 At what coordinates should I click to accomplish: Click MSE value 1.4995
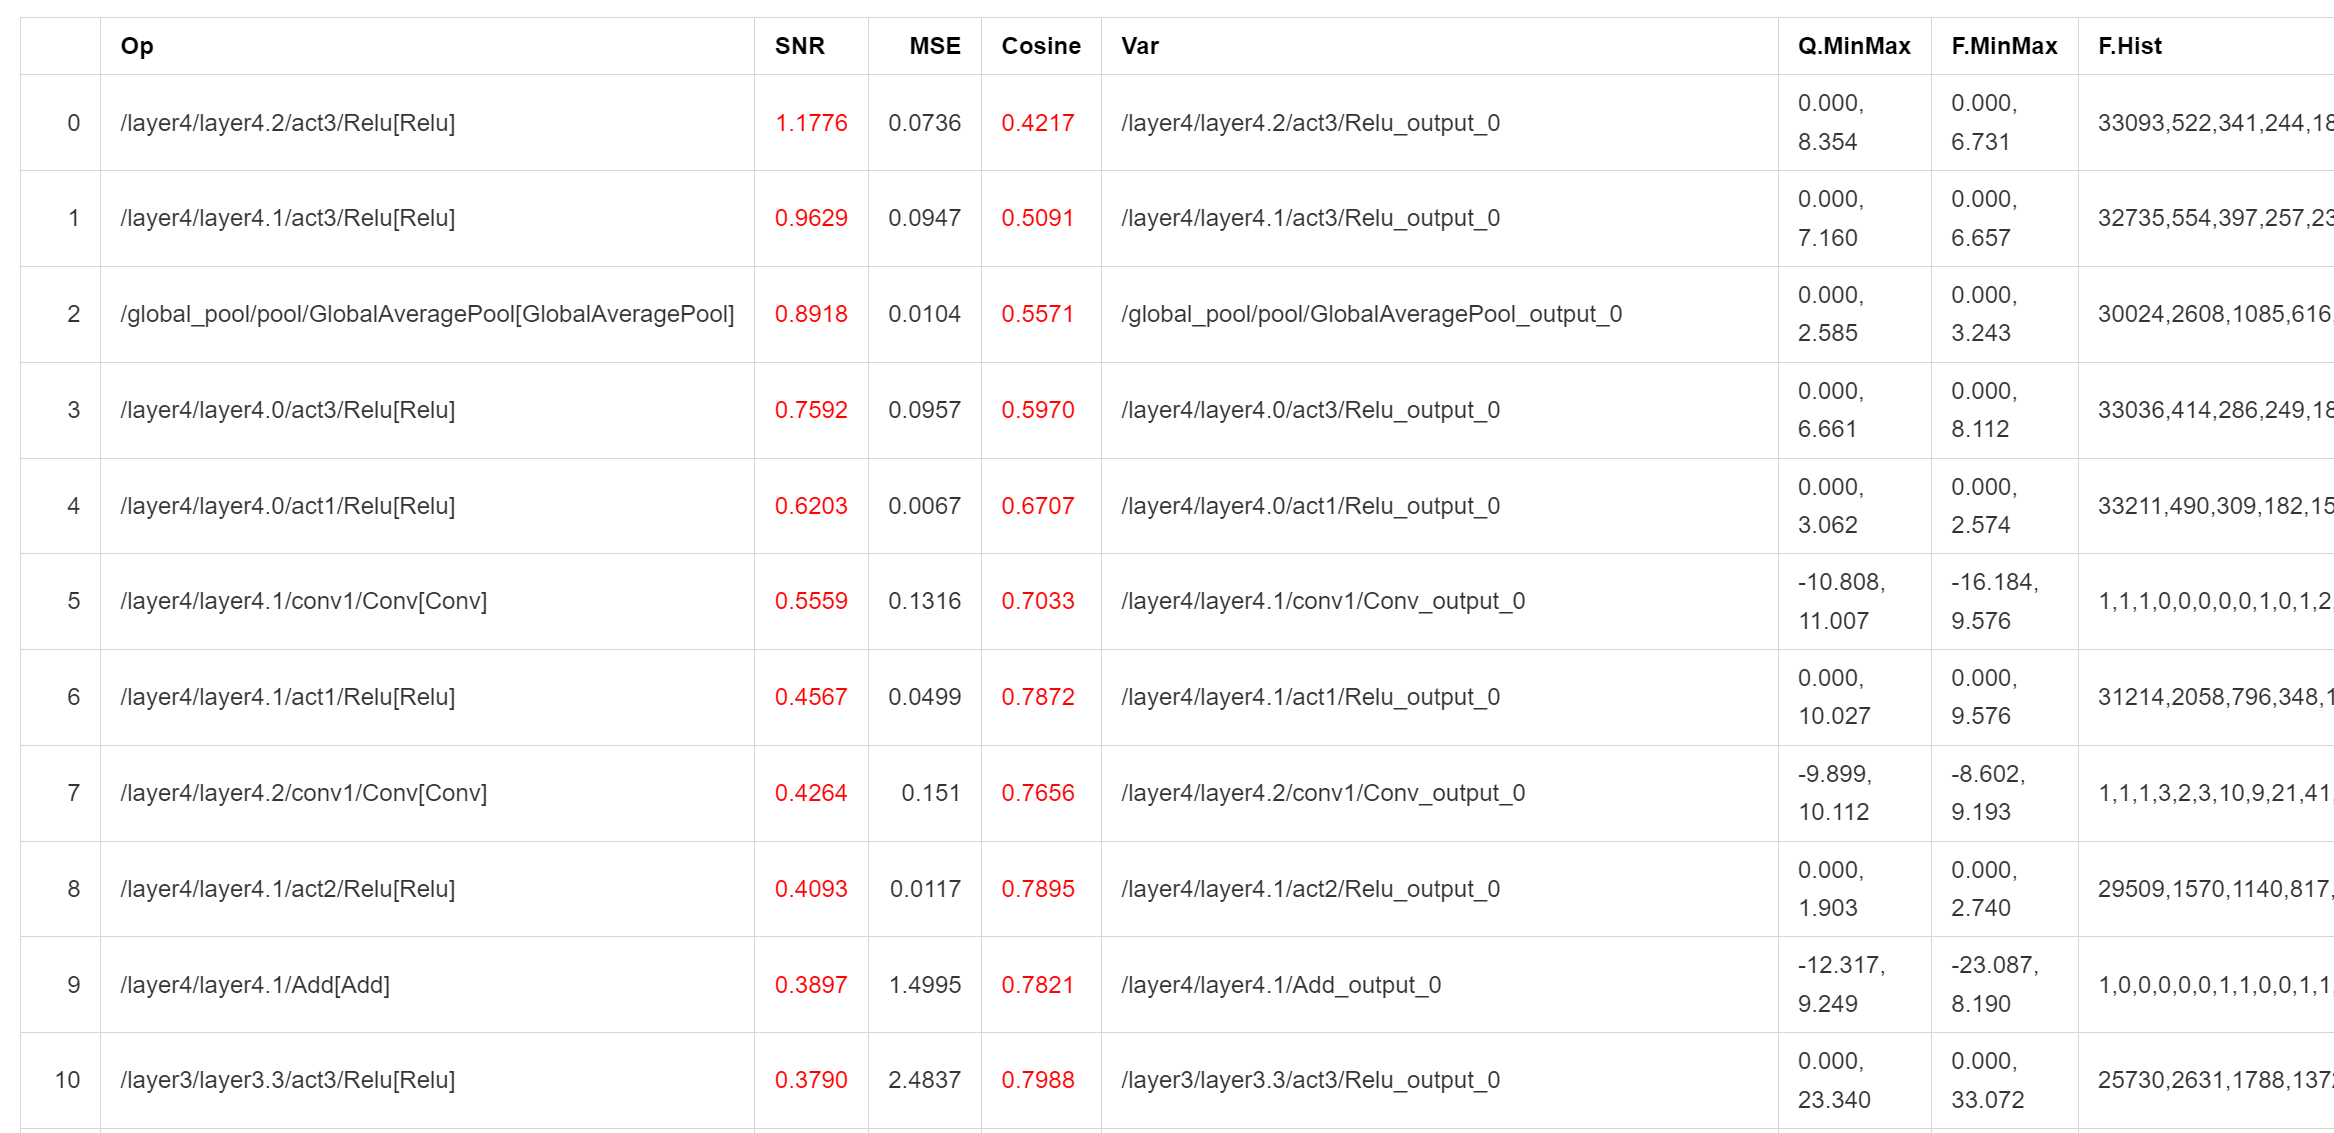click(x=924, y=985)
